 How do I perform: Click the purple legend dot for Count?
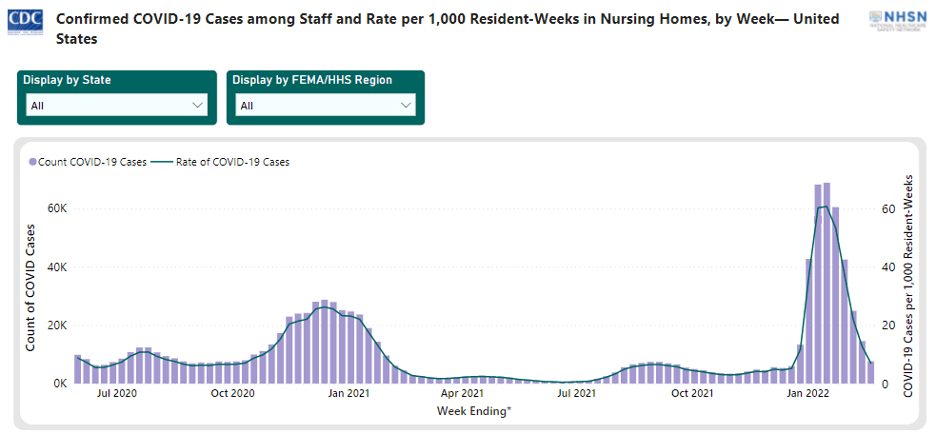33,161
